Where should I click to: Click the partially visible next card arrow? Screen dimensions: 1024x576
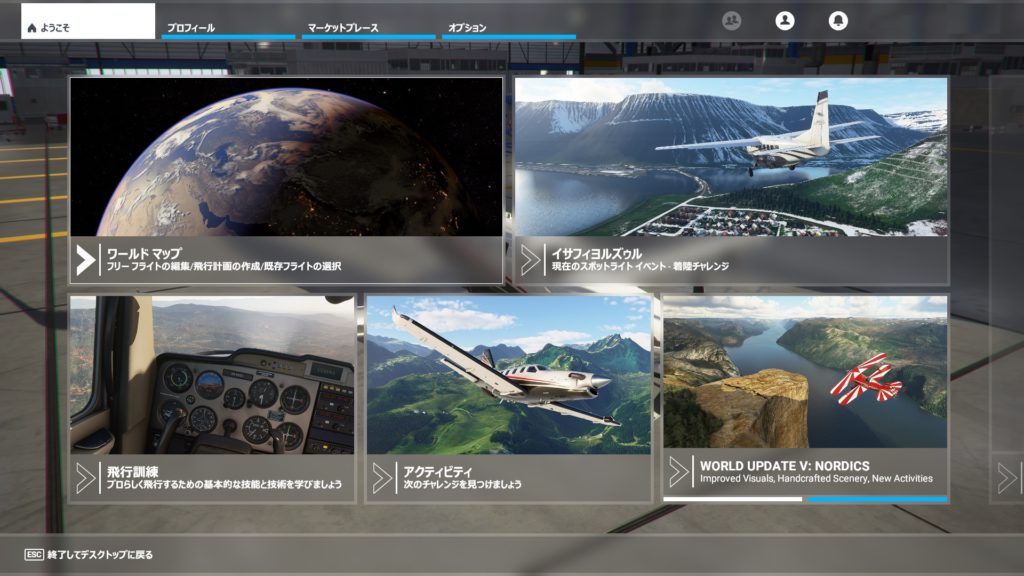coord(1008,478)
